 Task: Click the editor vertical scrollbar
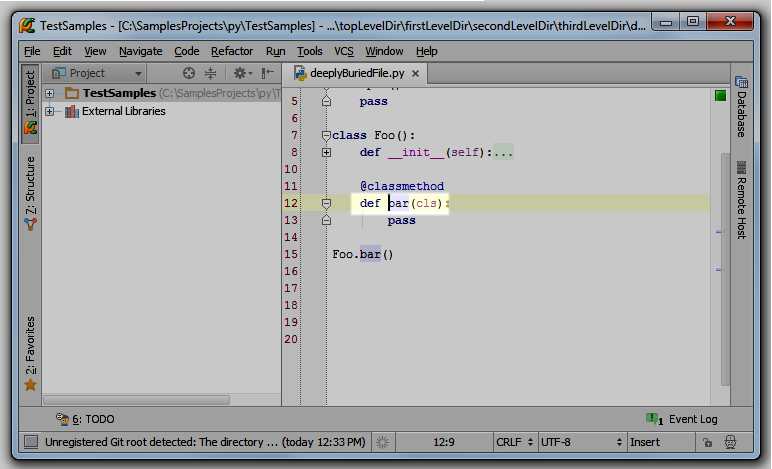[x=725, y=269]
